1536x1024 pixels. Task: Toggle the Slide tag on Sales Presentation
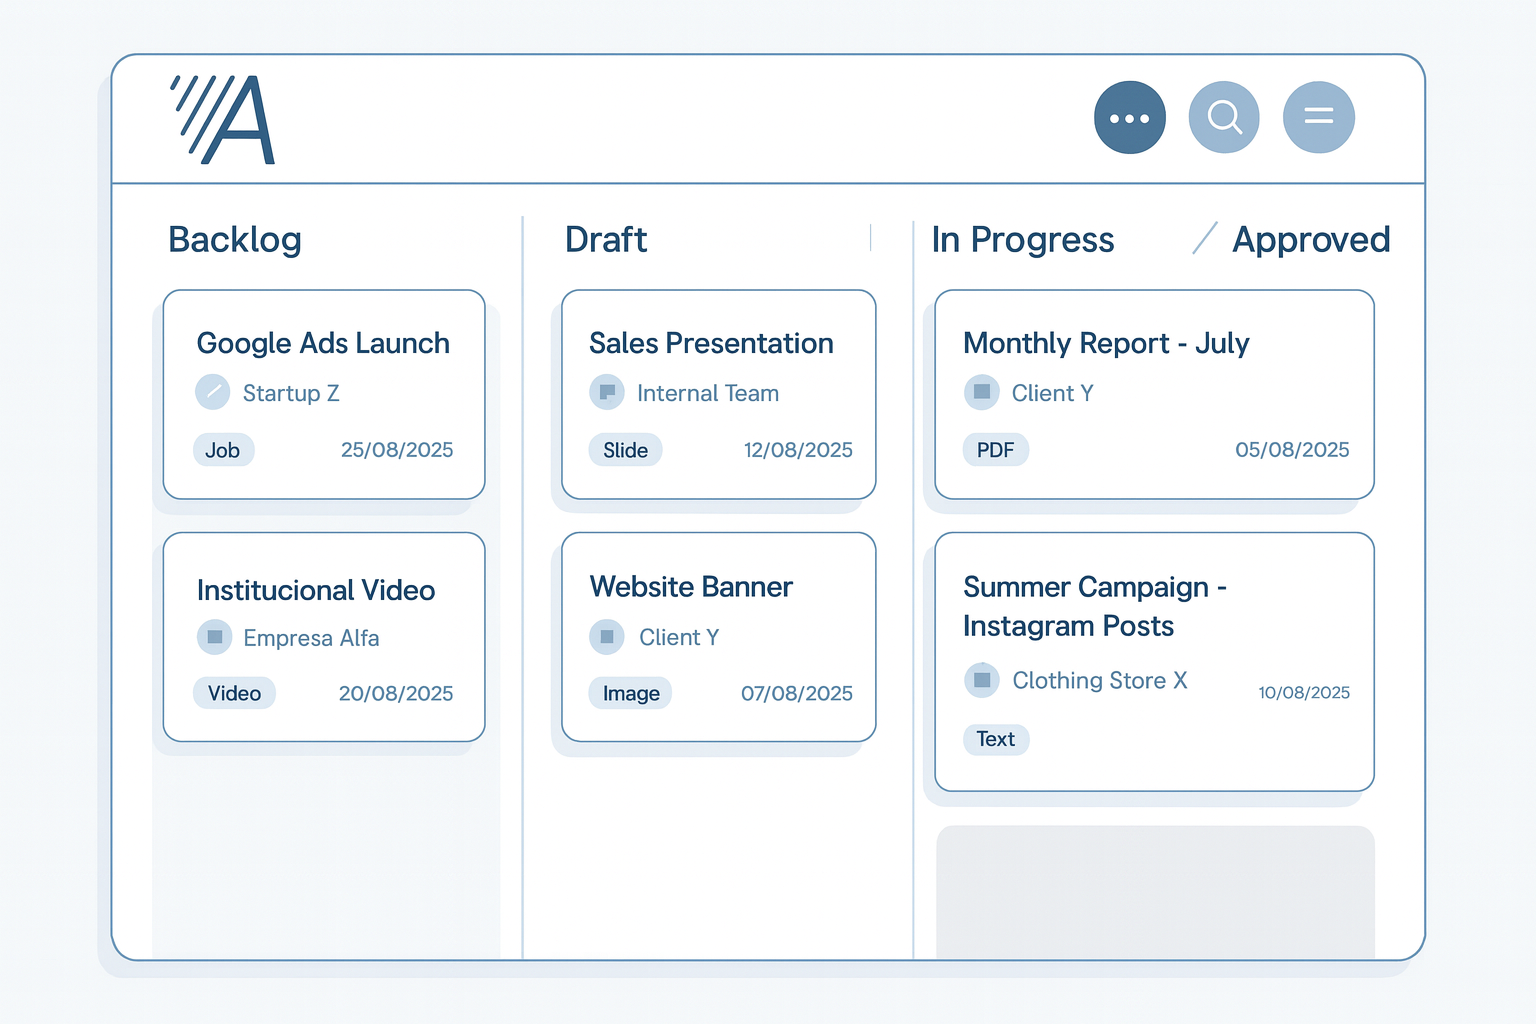point(625,450)
